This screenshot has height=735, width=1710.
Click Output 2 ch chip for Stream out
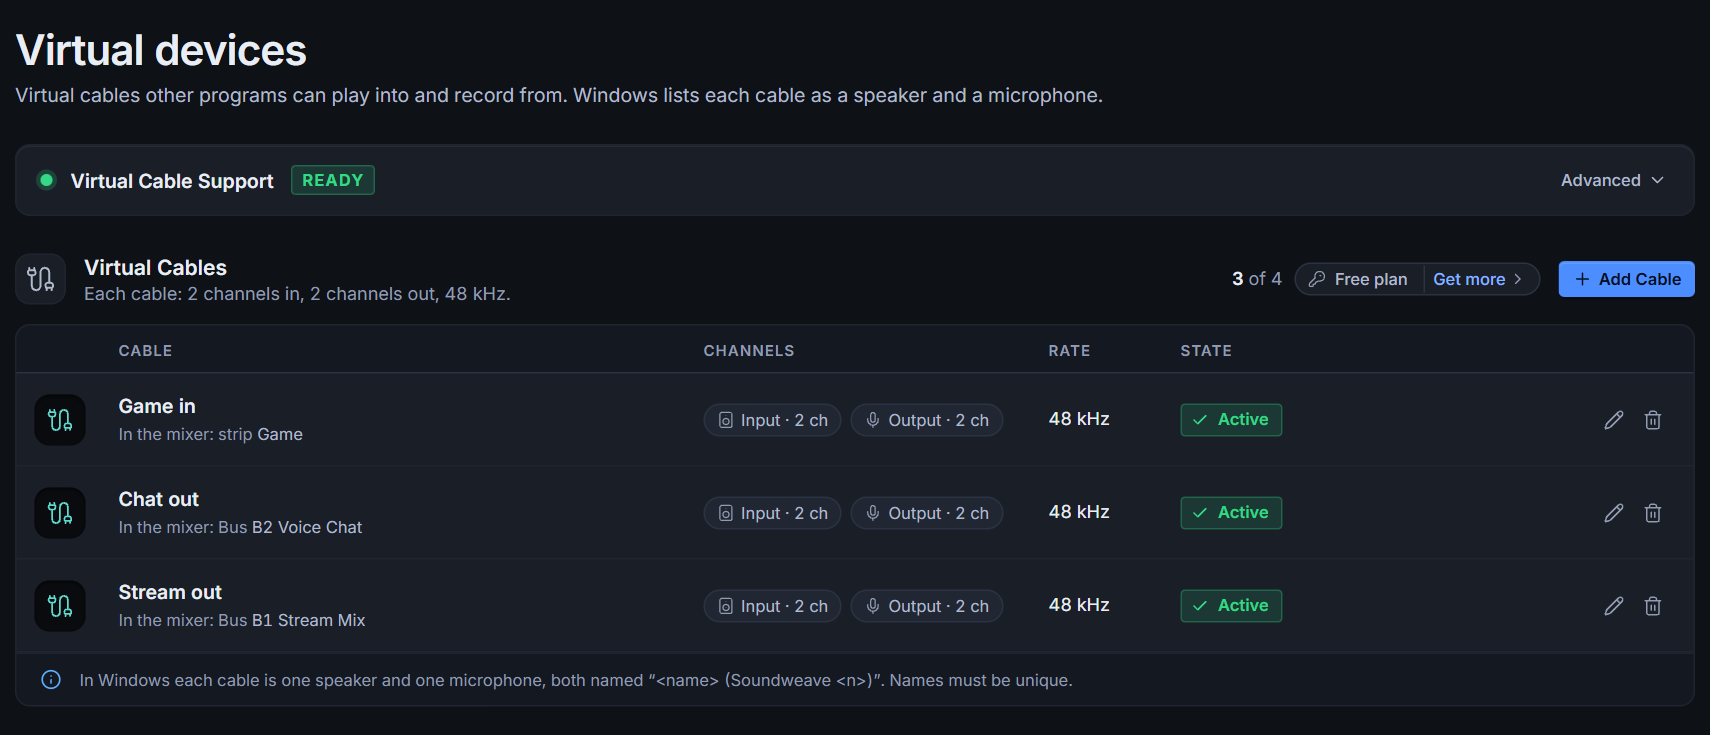click(927, 606)
